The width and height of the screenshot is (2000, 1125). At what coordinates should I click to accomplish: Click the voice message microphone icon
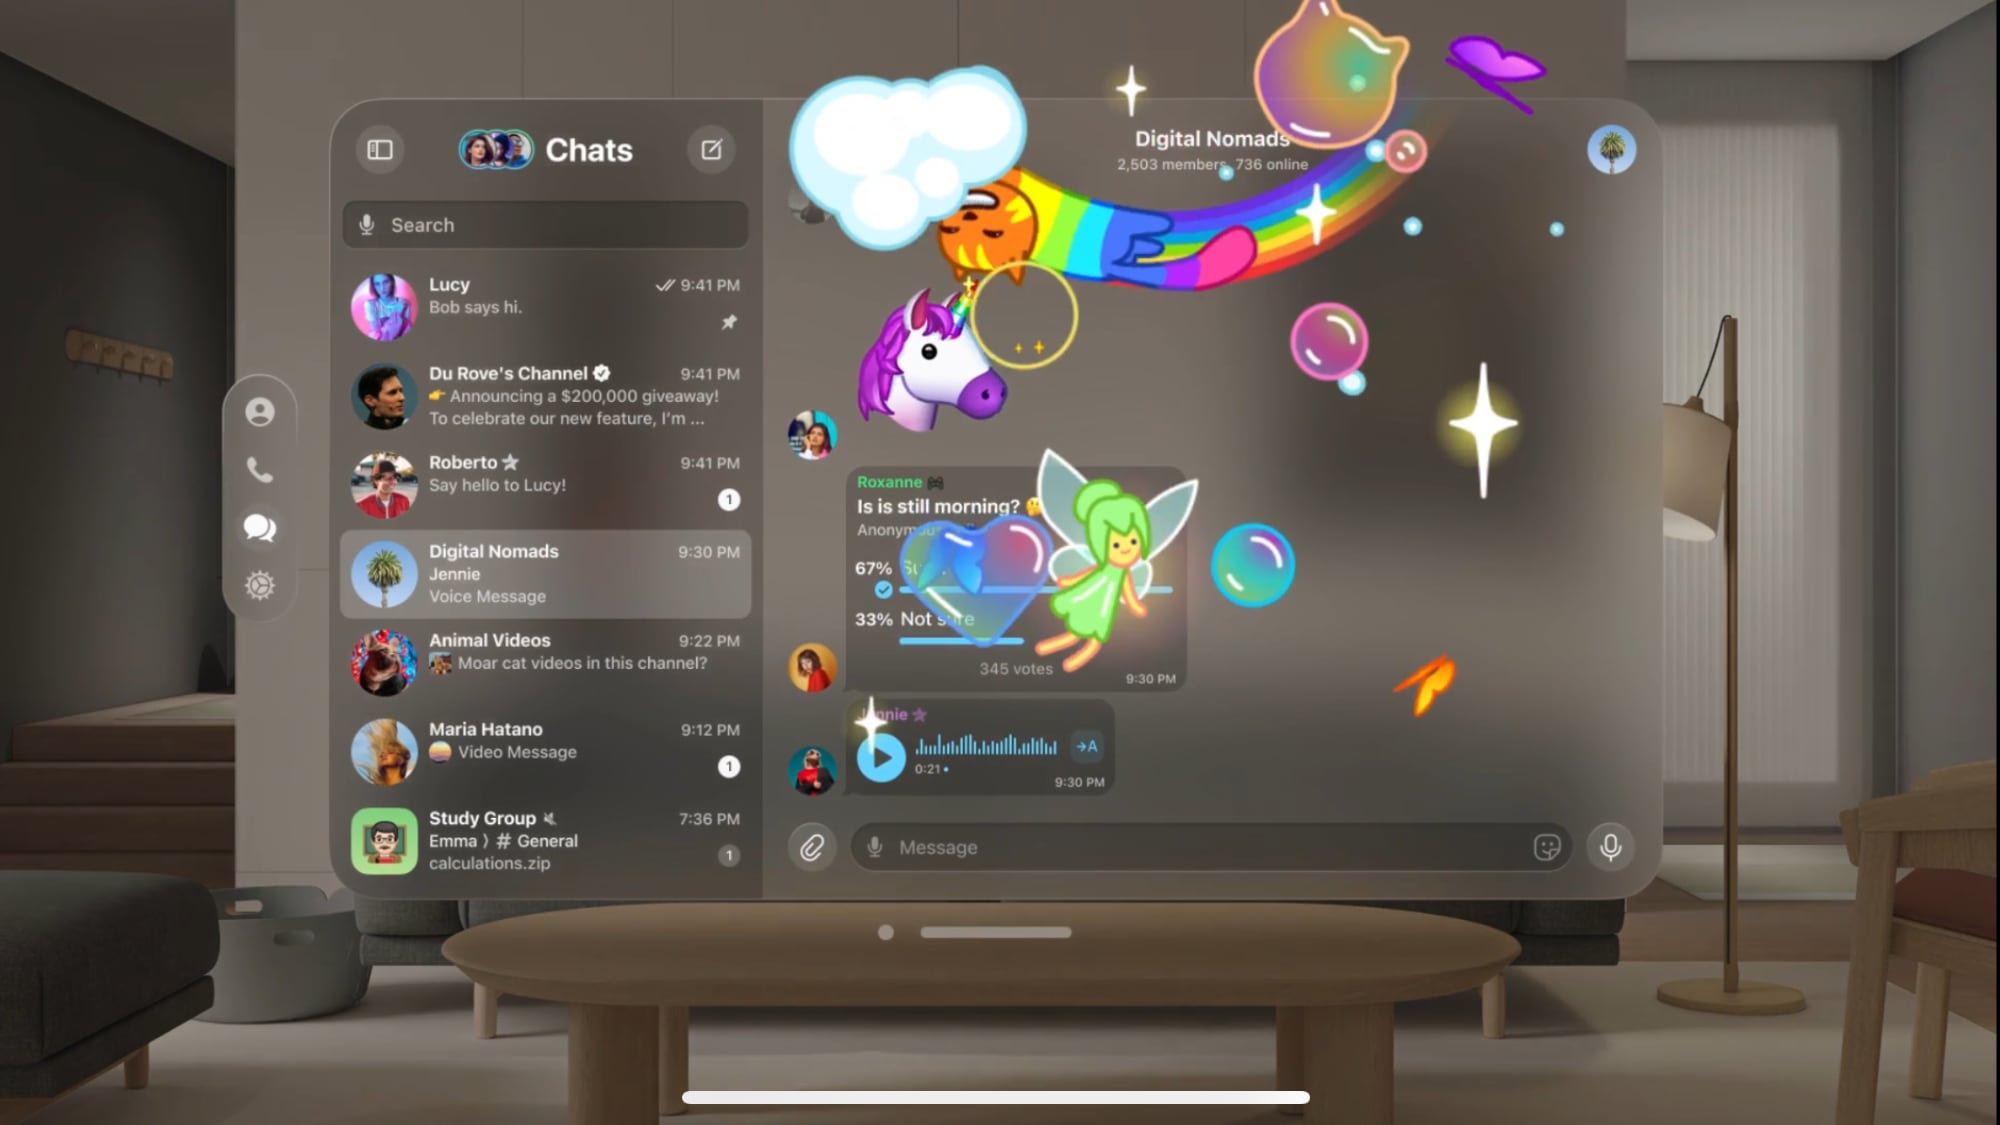[1609, 846]
